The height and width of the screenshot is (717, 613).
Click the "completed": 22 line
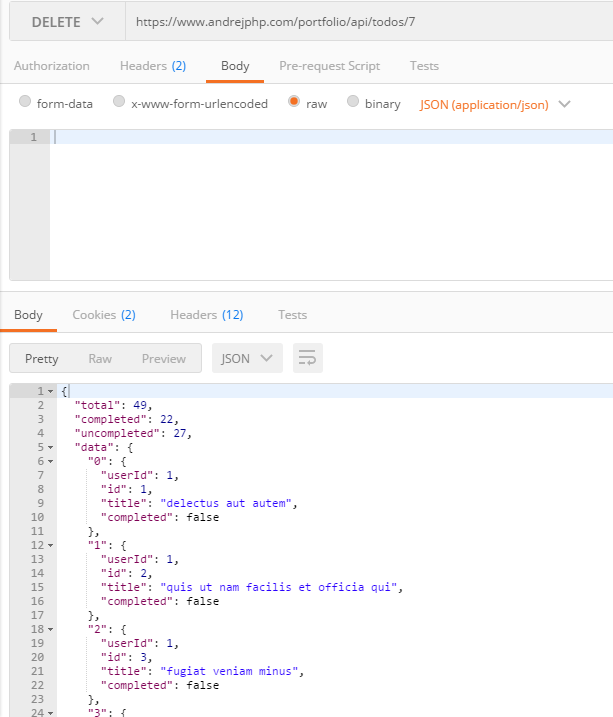coord(127,419)
